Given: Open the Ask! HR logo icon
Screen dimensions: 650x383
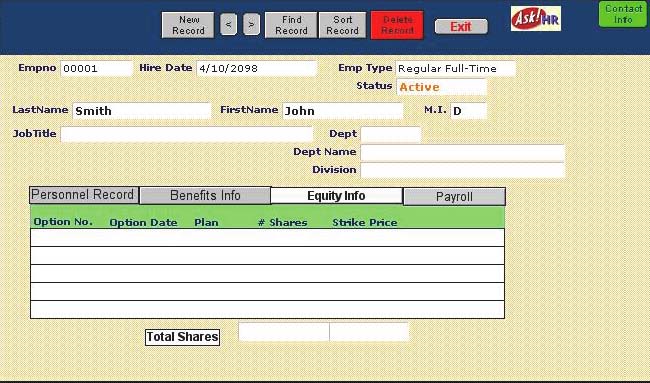Looking at the screenshot, I should (x=536, y=19).
